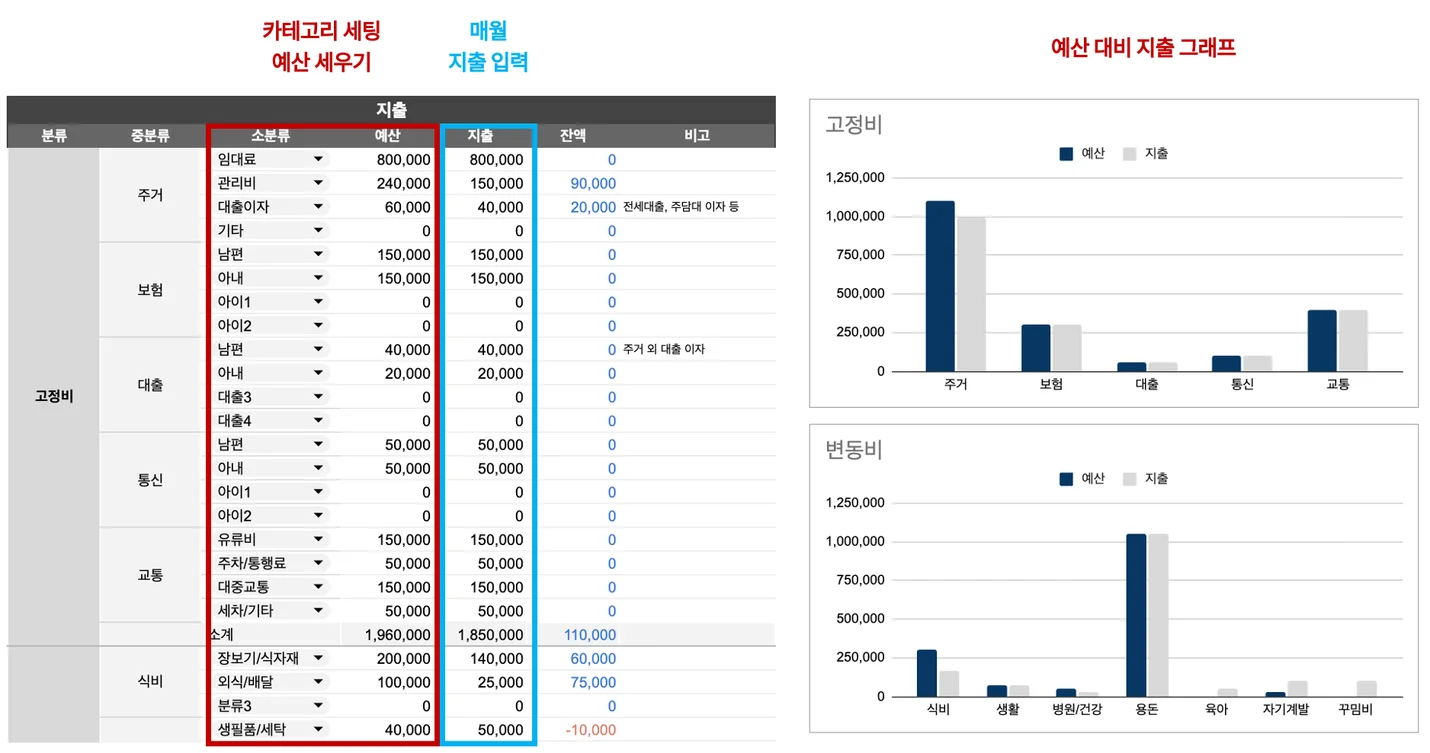Select the 잔액 column header
This screenshot has height=753, width=1430.
pyautogui.click(x=573, y=136)
